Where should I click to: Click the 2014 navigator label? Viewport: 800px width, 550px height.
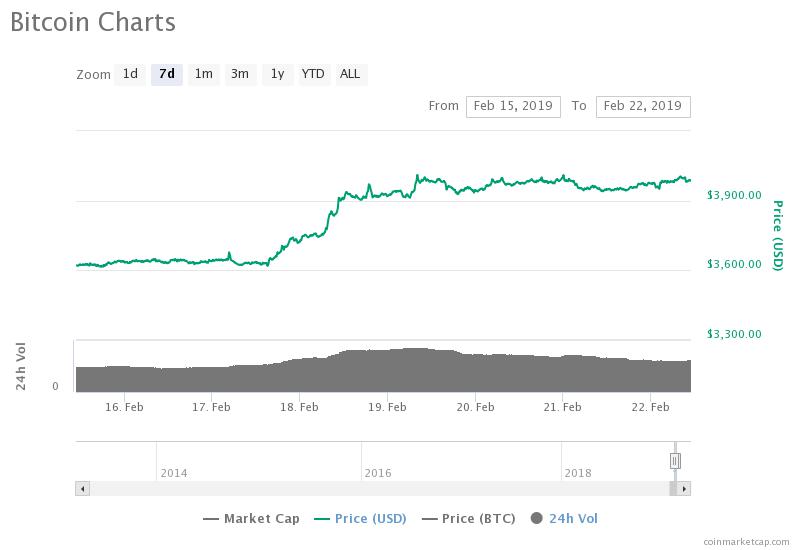click(174, 473)
